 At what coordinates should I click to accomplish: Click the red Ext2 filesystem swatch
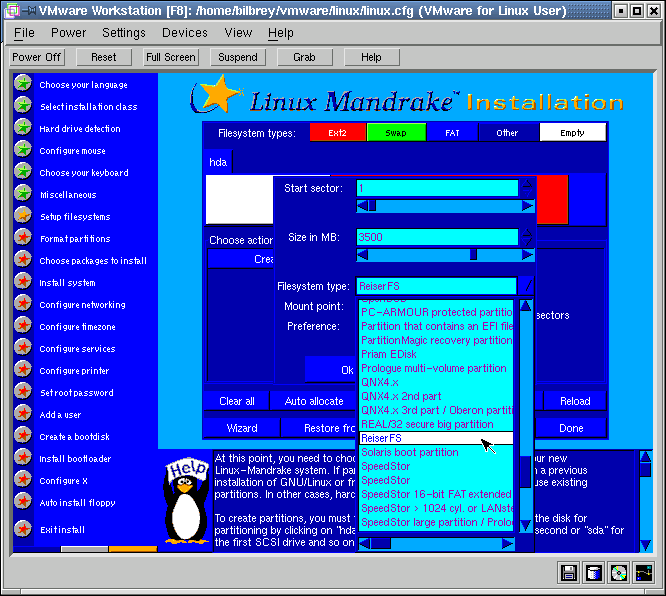[338, 132]
